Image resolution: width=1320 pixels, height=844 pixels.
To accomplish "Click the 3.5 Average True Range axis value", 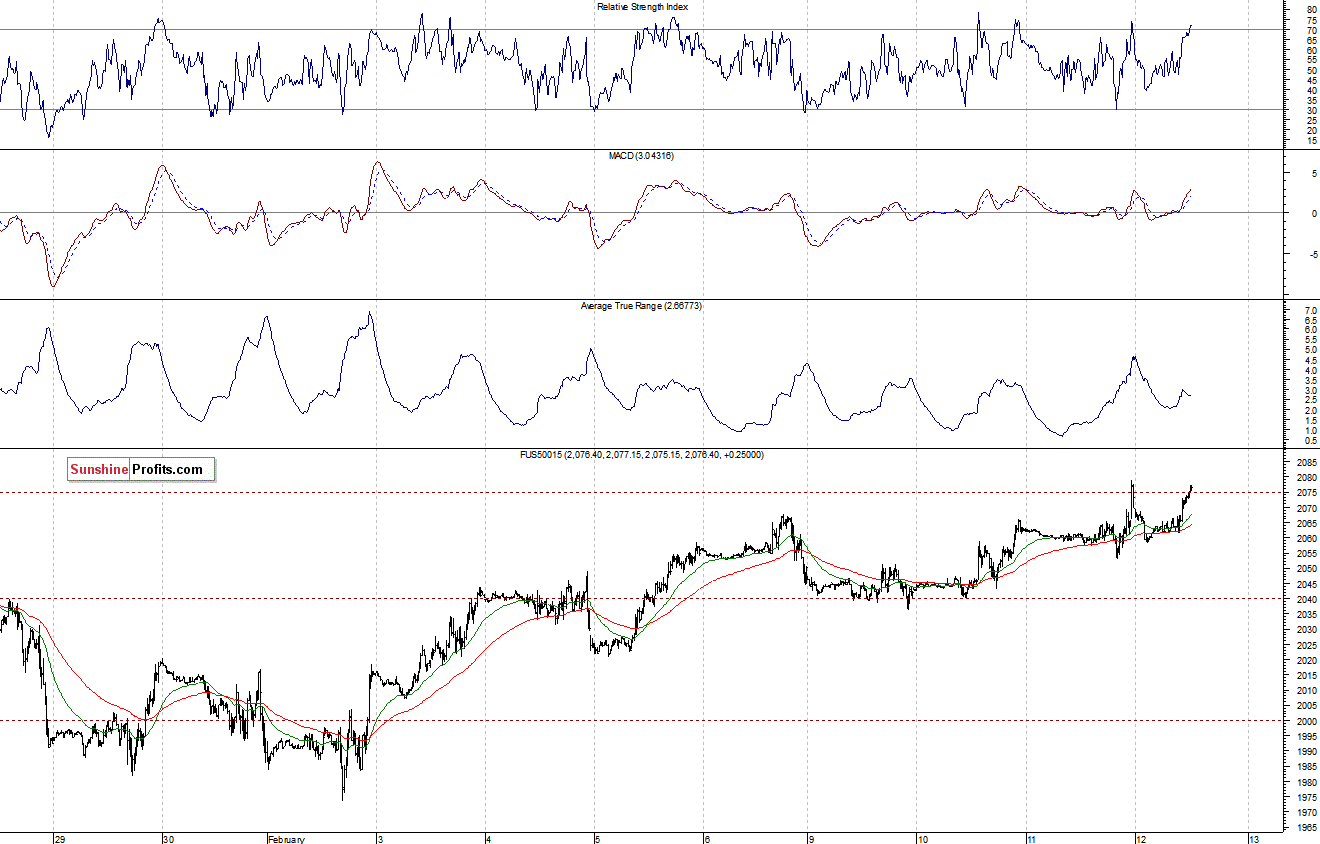I will pos(1311,380).
